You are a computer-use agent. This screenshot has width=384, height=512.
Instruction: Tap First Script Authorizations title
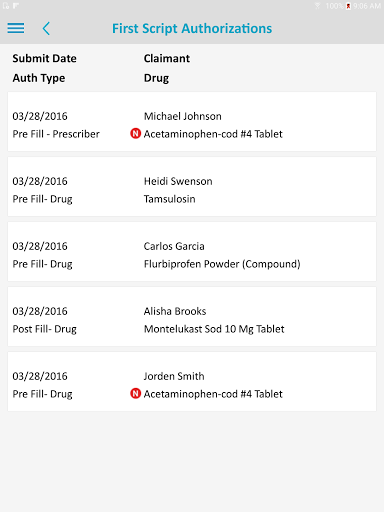coord(192,29)
